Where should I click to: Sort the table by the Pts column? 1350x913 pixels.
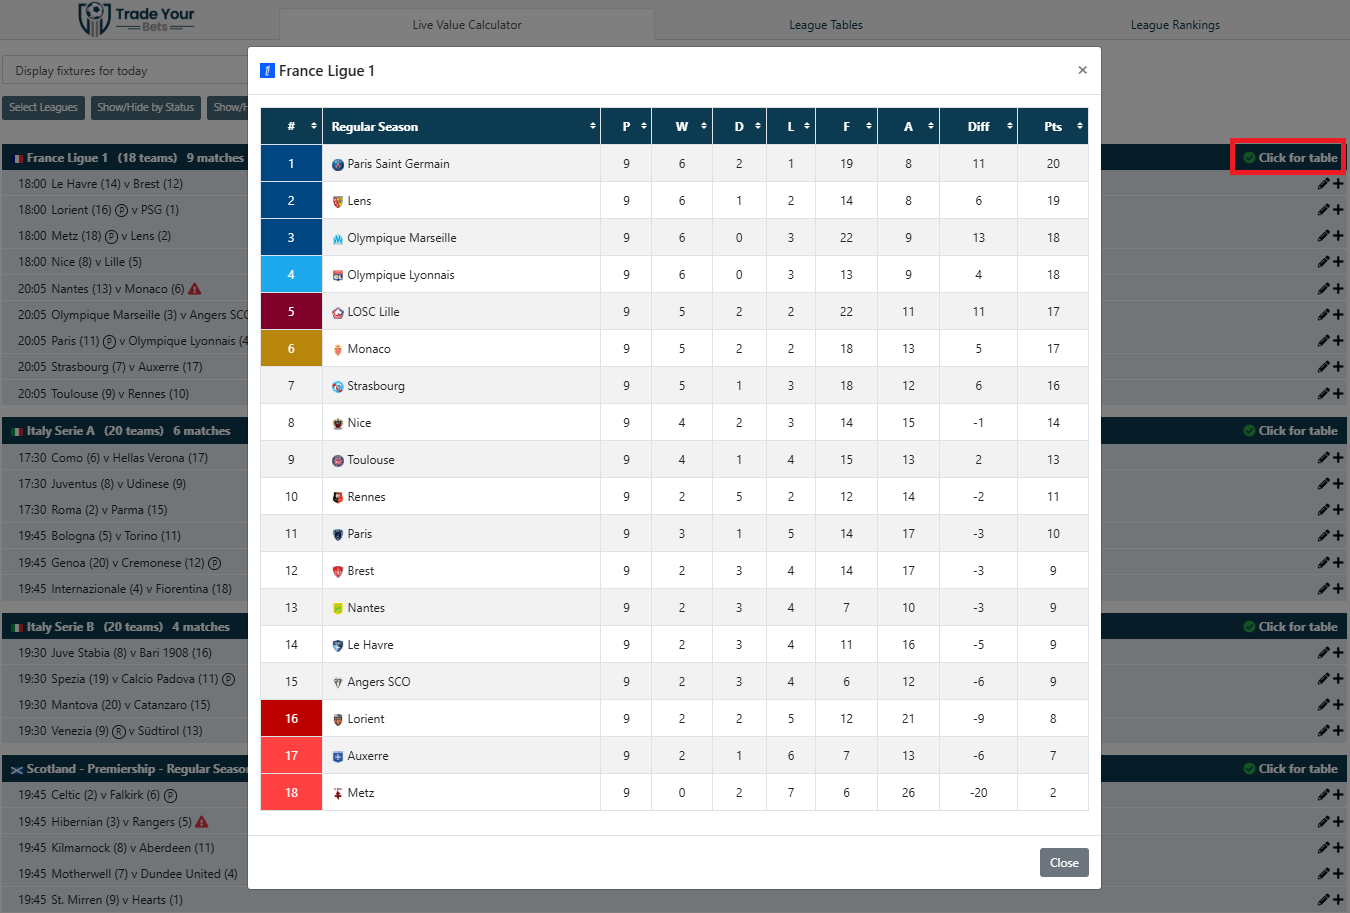pyautogui.click(x=1053, y=127)
